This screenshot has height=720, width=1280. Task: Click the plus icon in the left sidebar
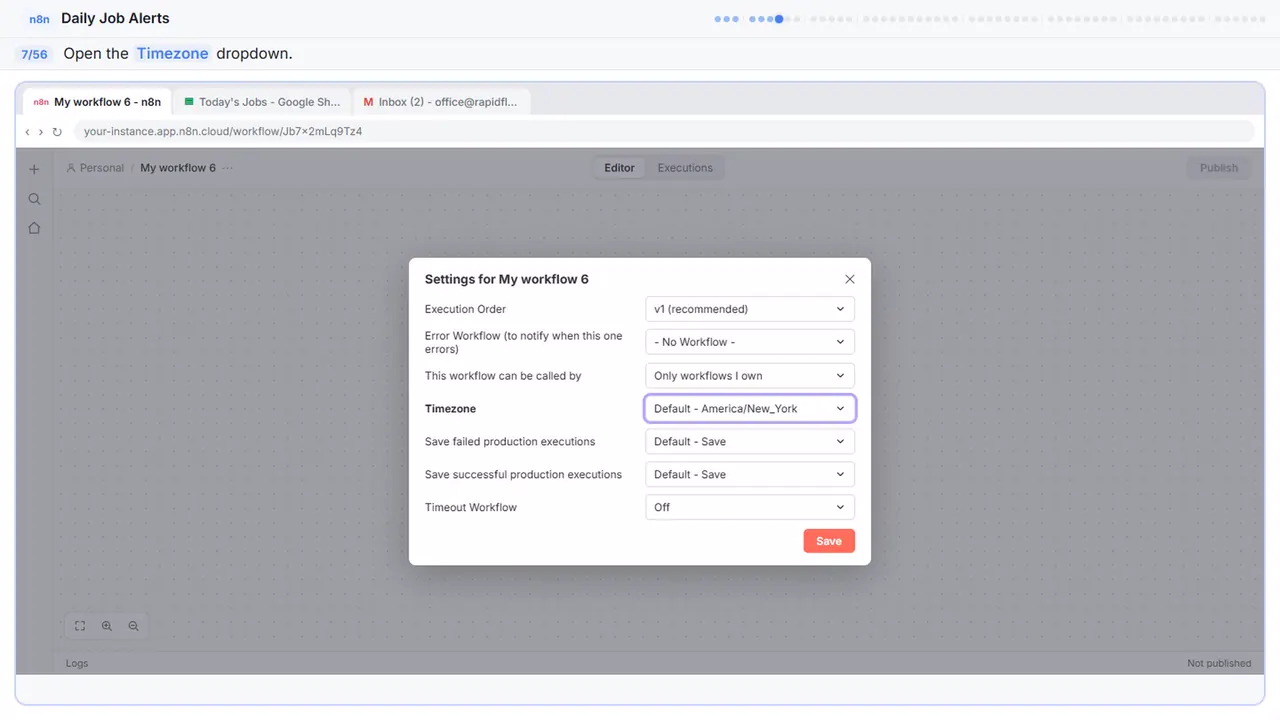tap(34, 170)
